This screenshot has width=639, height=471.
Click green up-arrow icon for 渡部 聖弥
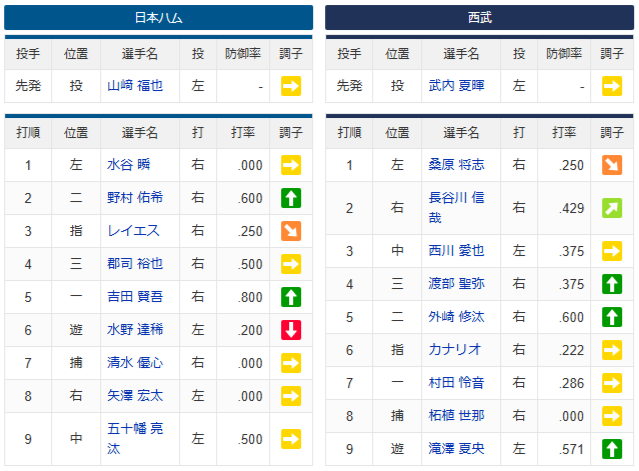click(612, 284)
